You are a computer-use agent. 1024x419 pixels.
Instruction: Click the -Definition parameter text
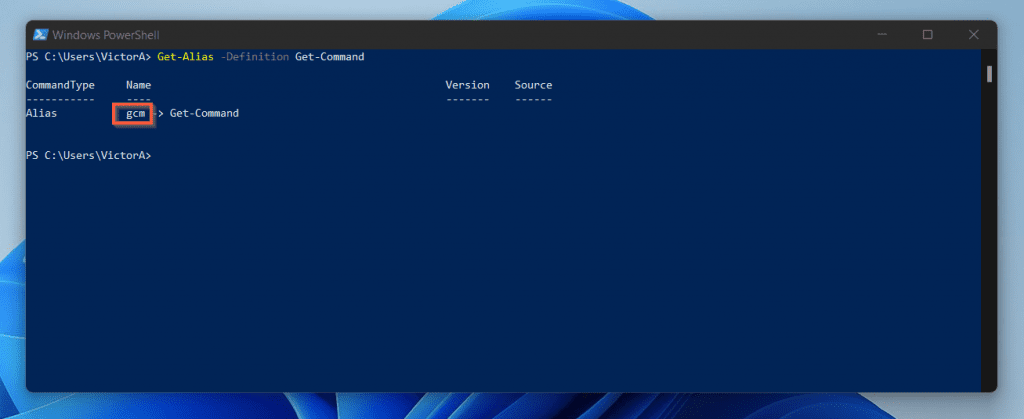point(255,57)
